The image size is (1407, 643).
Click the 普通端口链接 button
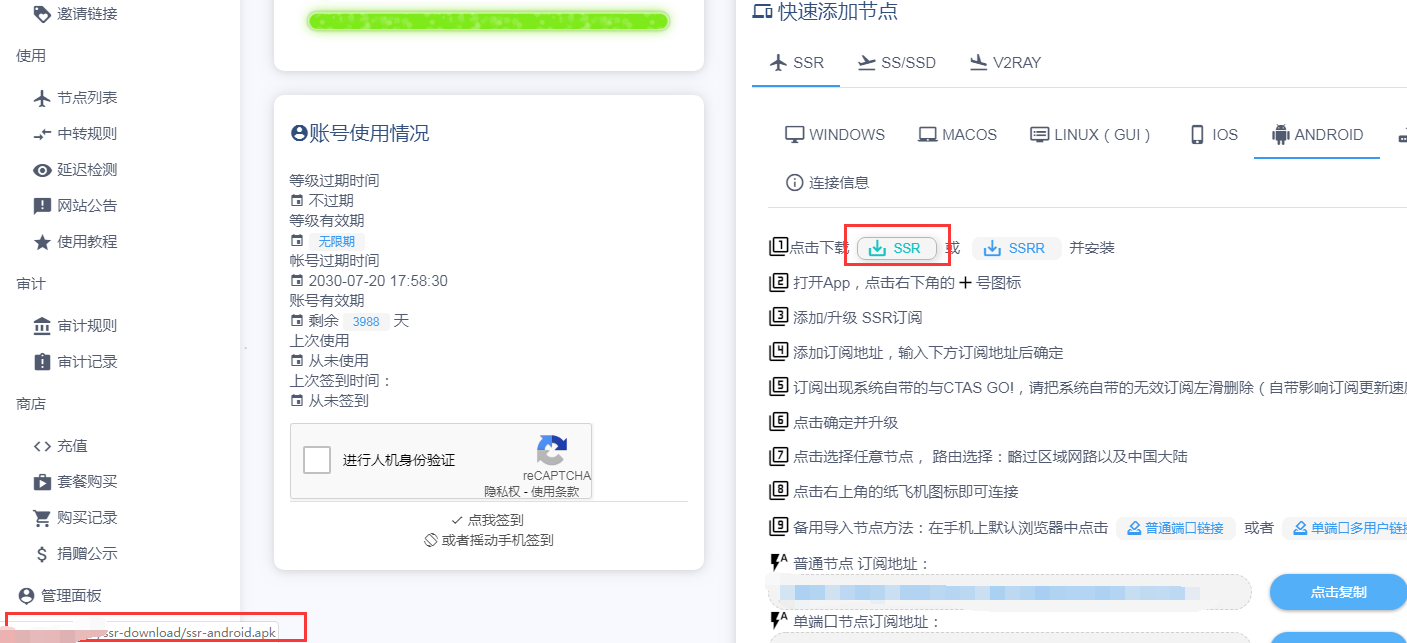click(1174, 528)
